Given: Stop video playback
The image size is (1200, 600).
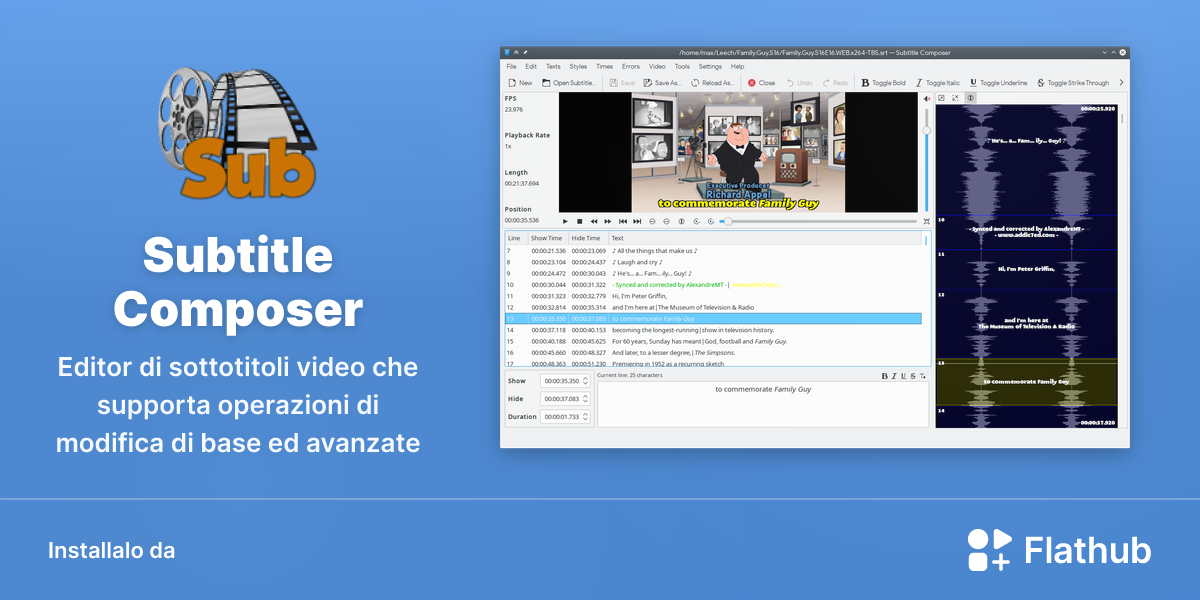Looking at the screenshot, I should pos(579,221).
